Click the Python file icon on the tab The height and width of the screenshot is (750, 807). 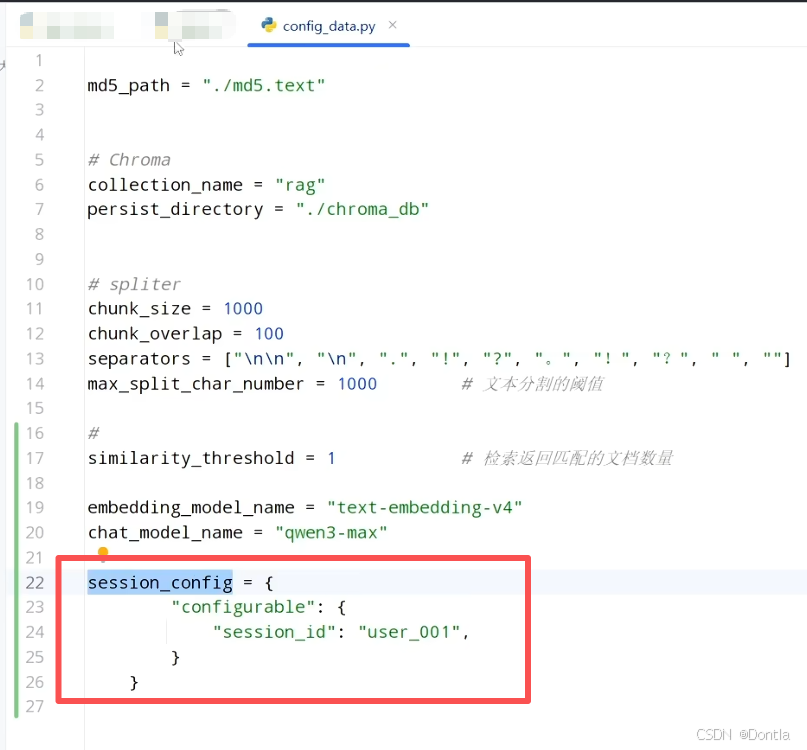(269, 25)
